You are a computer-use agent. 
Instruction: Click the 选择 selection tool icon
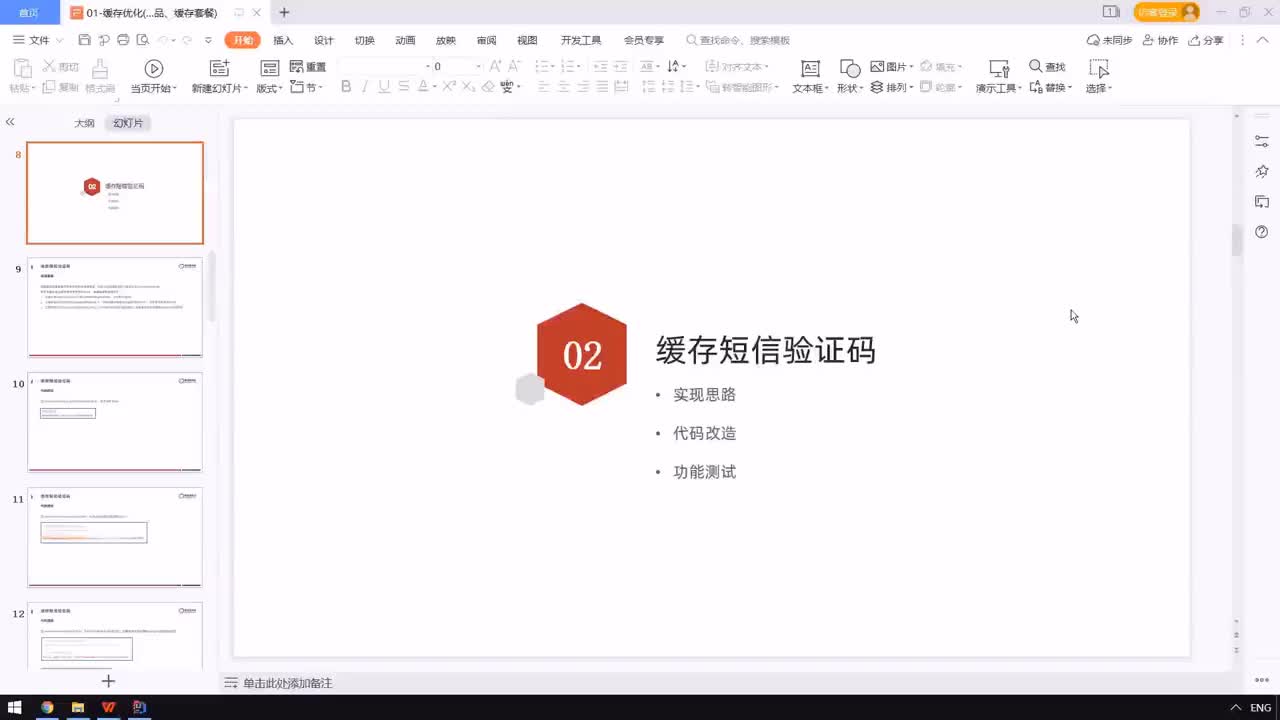coord(1099,68)
